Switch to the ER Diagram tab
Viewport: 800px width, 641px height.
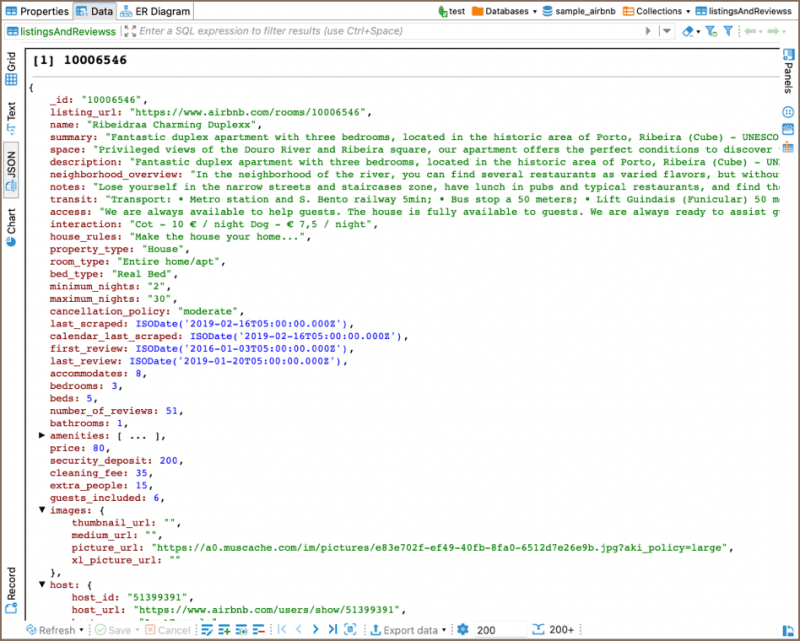162,12
